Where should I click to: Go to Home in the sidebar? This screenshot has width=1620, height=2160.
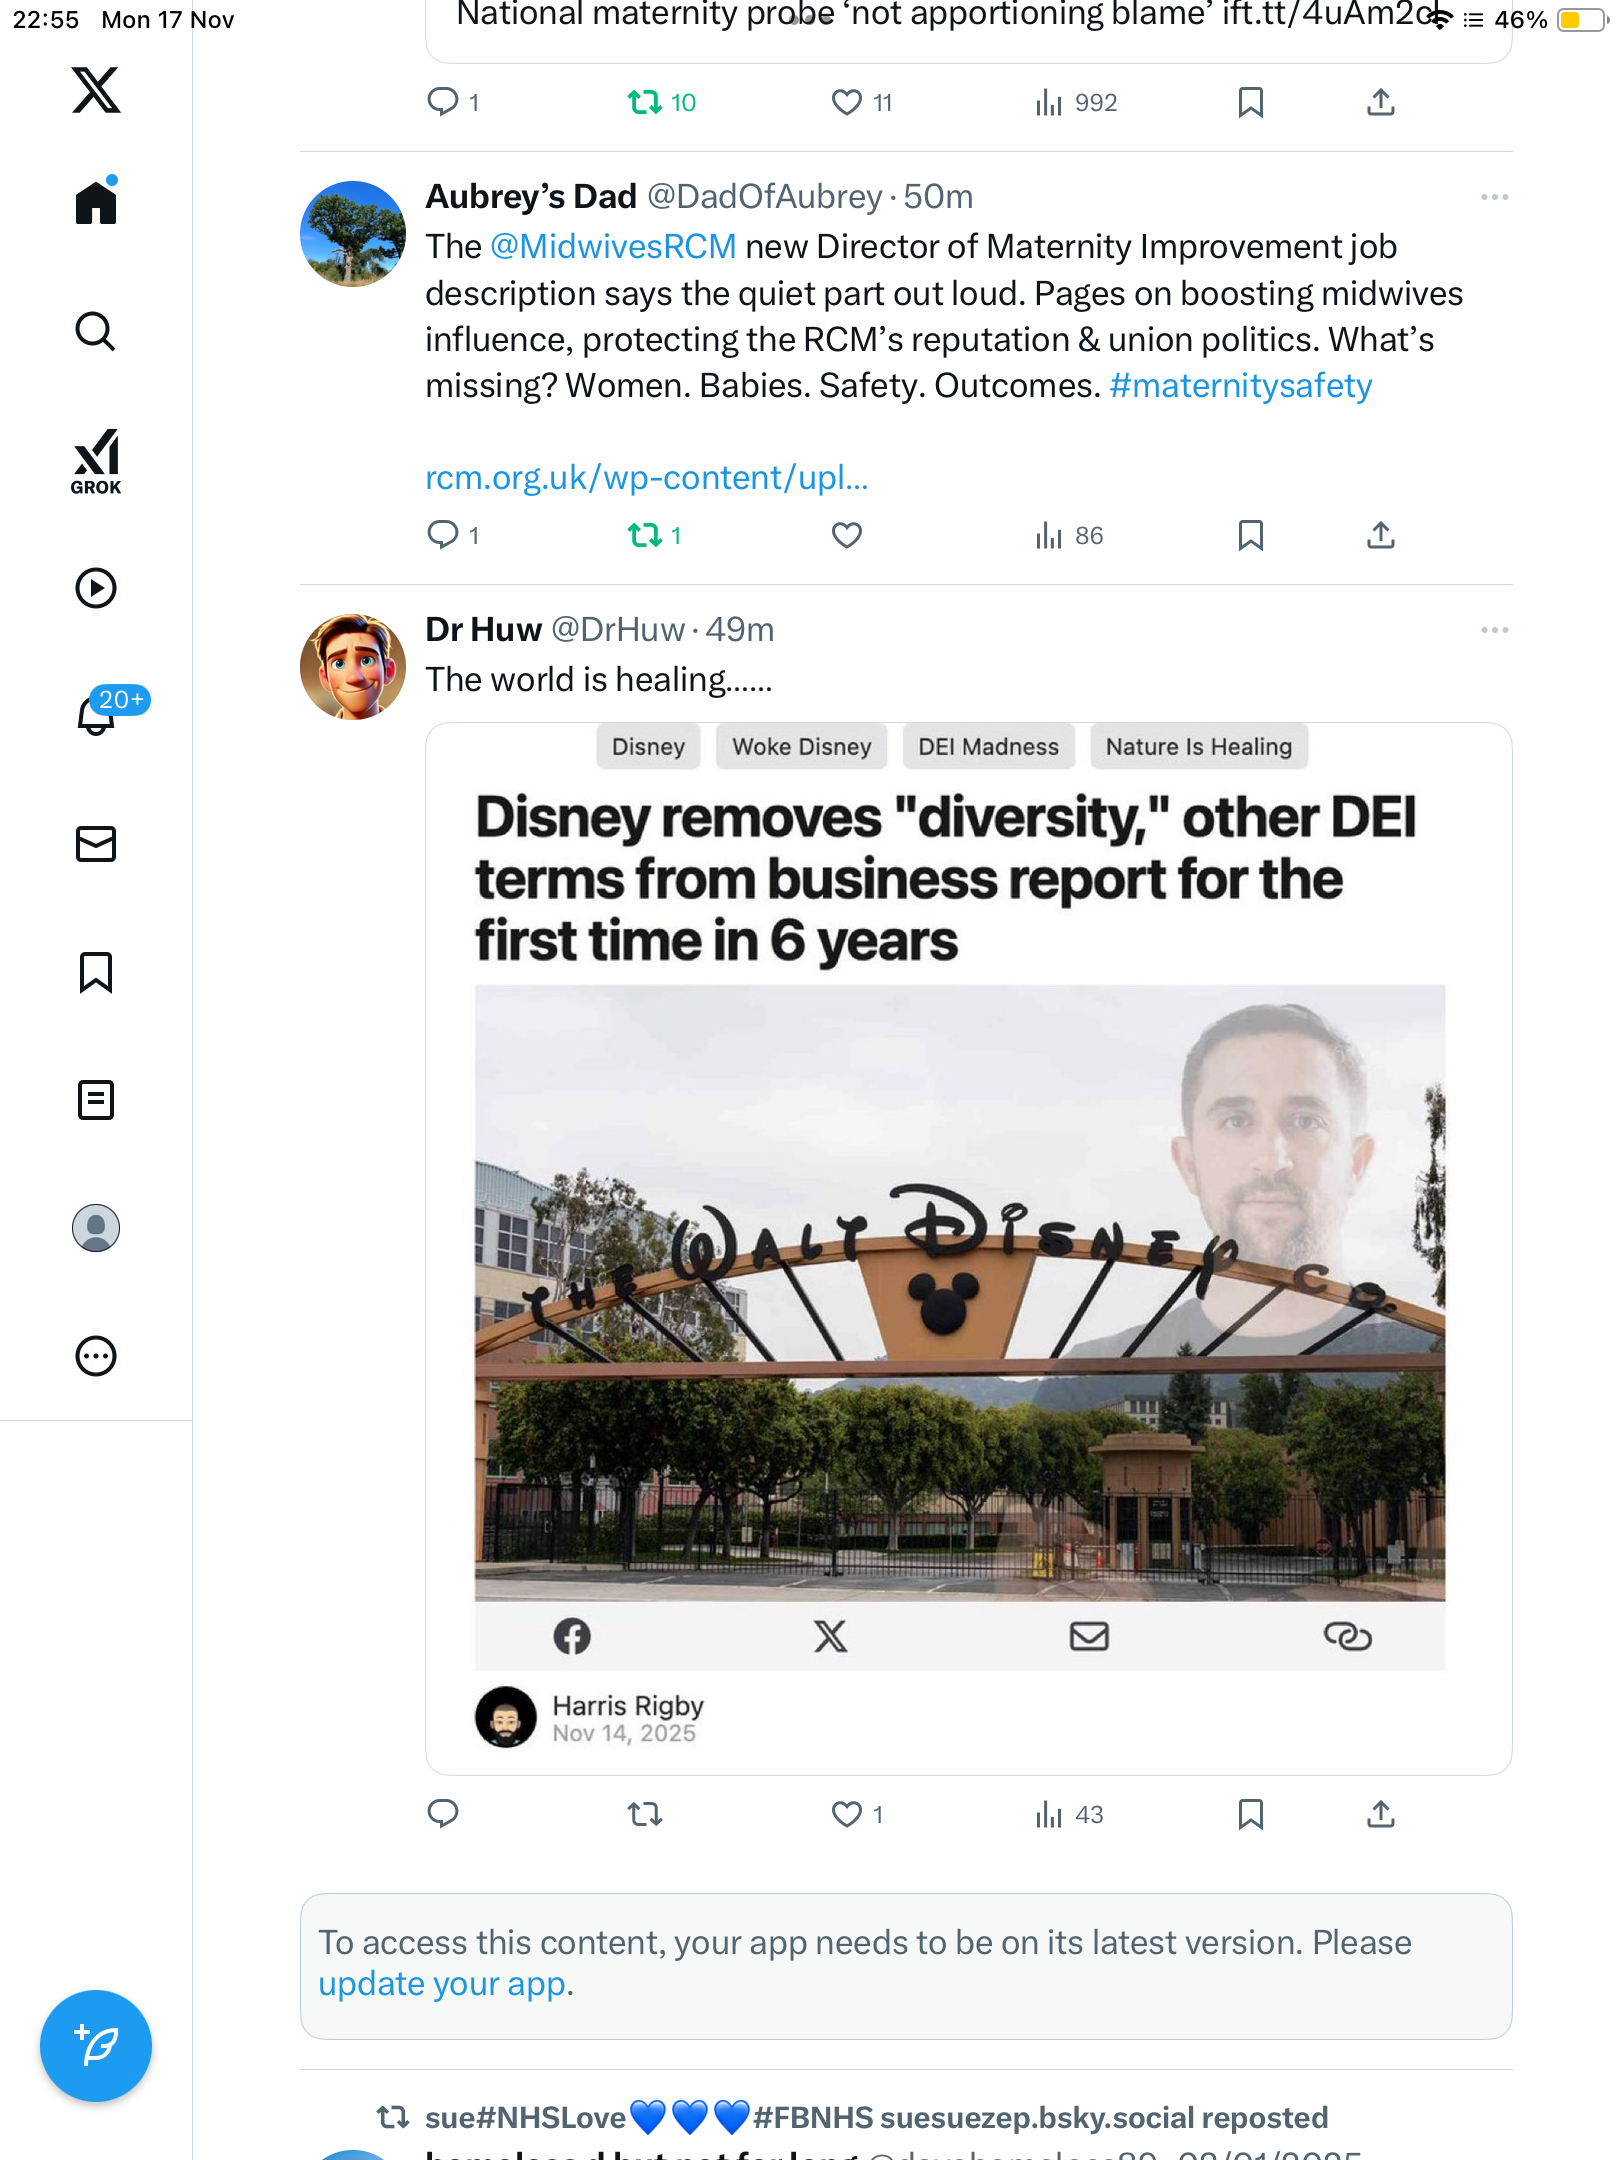(96, 203)
